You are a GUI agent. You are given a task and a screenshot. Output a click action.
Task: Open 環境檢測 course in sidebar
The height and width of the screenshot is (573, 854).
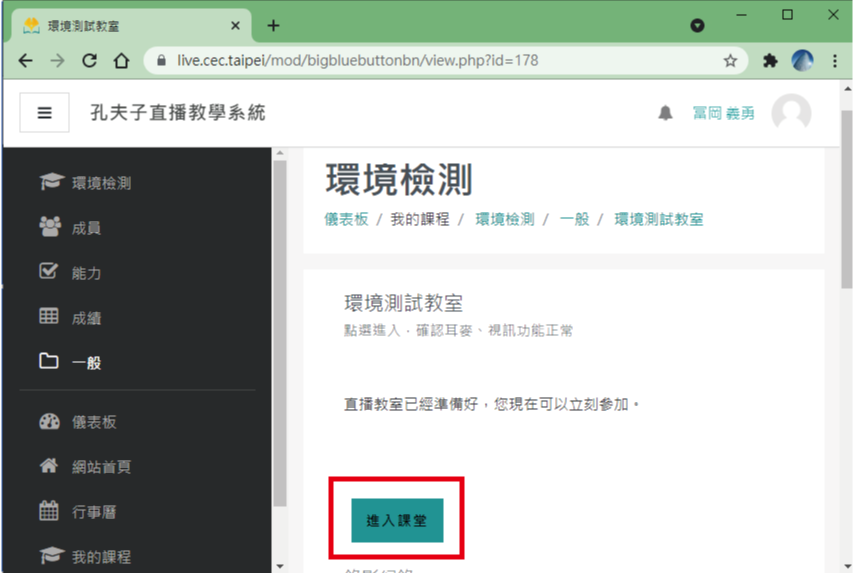point(101,184)
